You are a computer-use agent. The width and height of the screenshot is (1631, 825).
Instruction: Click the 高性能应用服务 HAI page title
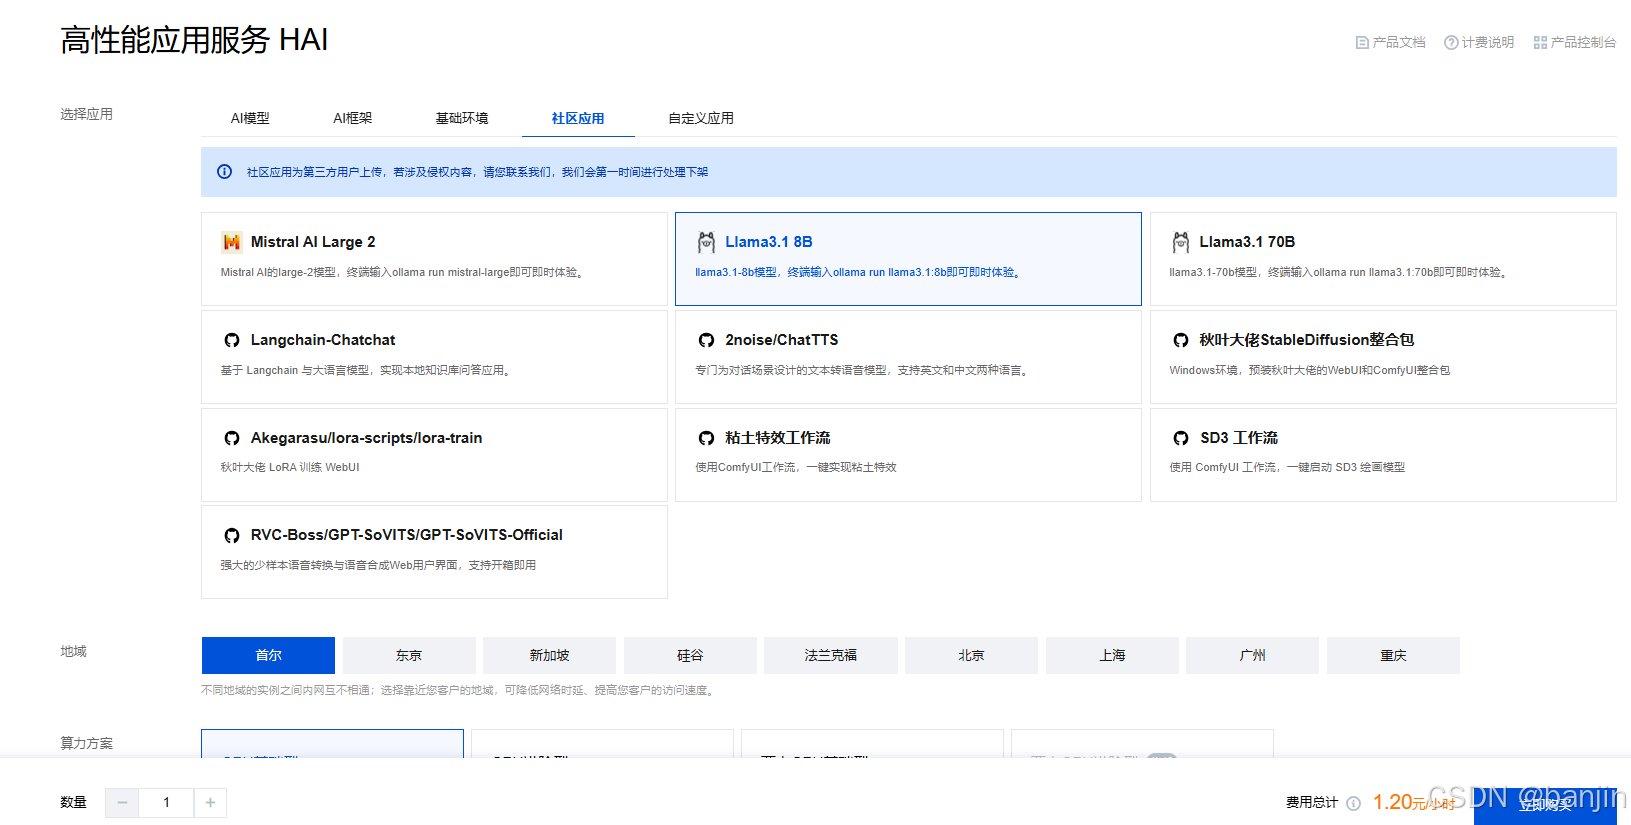pyautogui.click(x=194, y=40)
